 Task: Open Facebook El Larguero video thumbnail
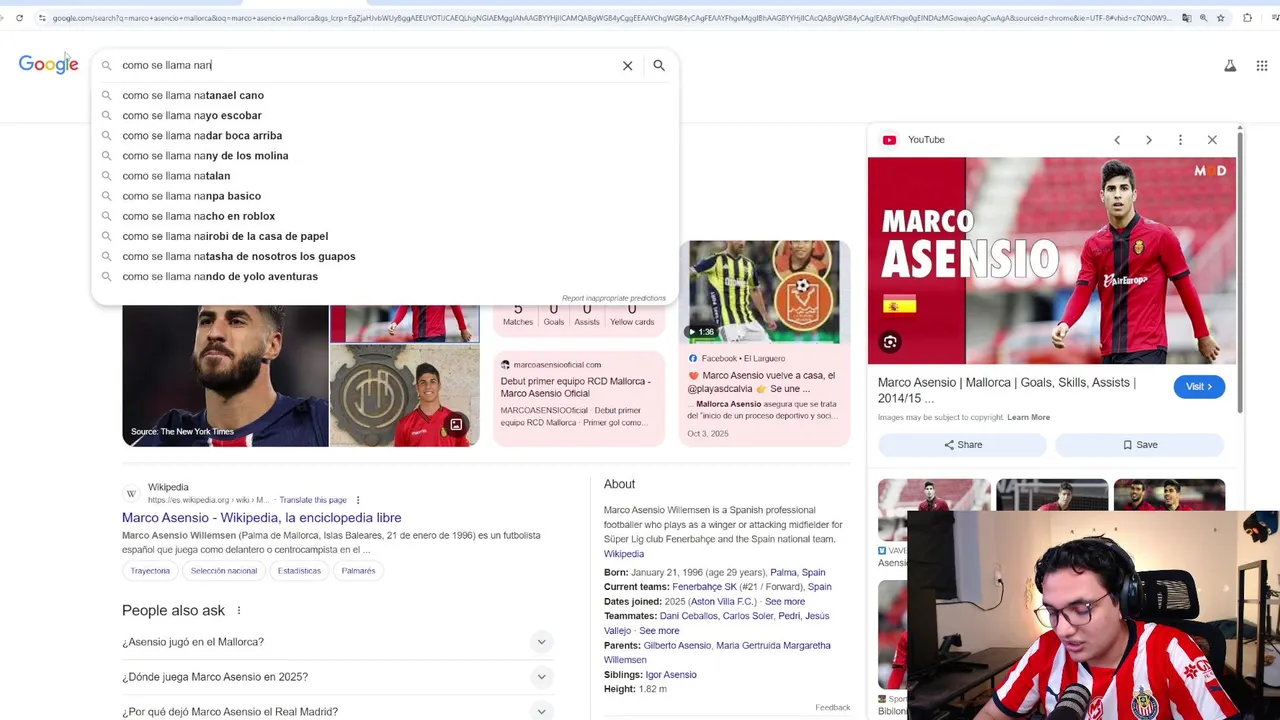click(x=764, y=290)
